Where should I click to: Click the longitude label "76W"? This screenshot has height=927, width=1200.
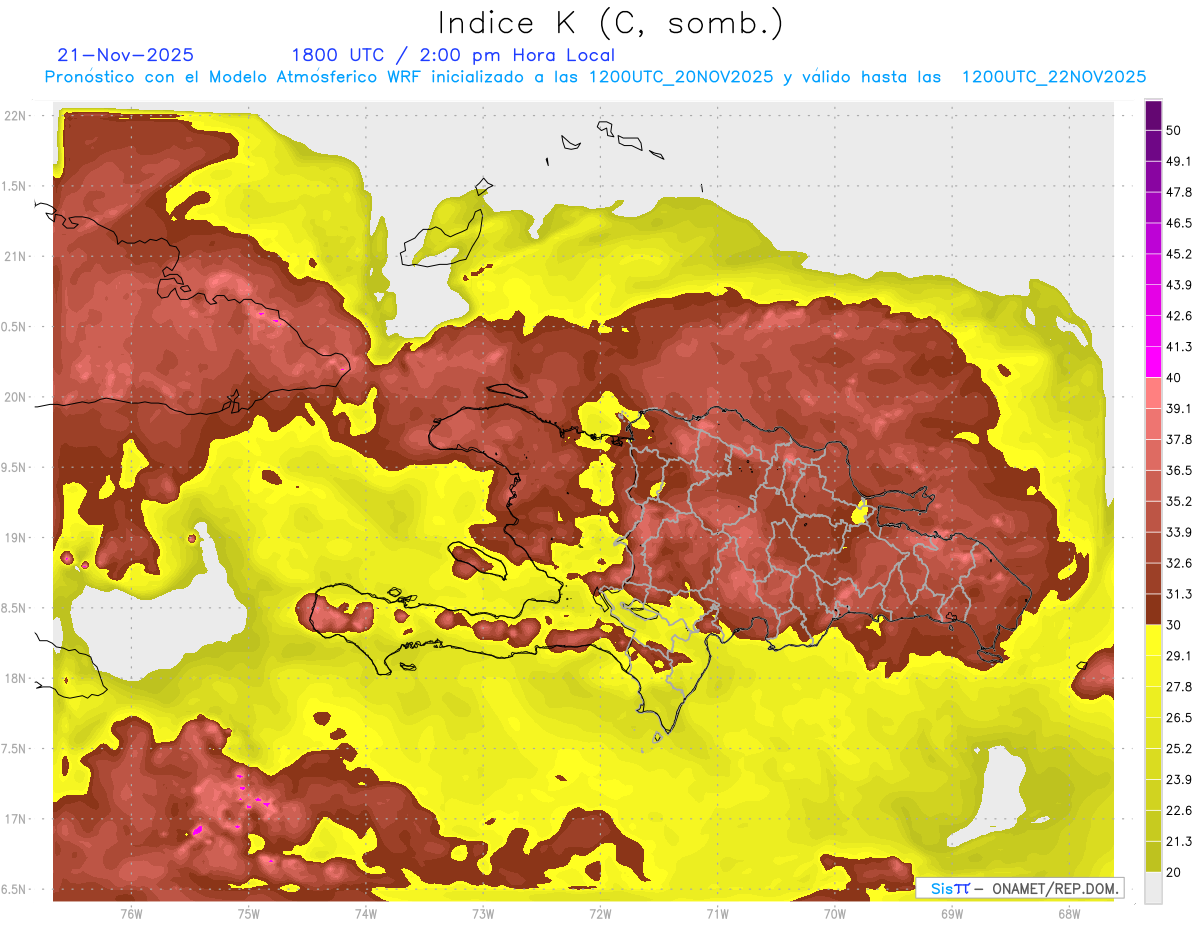point(131,914)
